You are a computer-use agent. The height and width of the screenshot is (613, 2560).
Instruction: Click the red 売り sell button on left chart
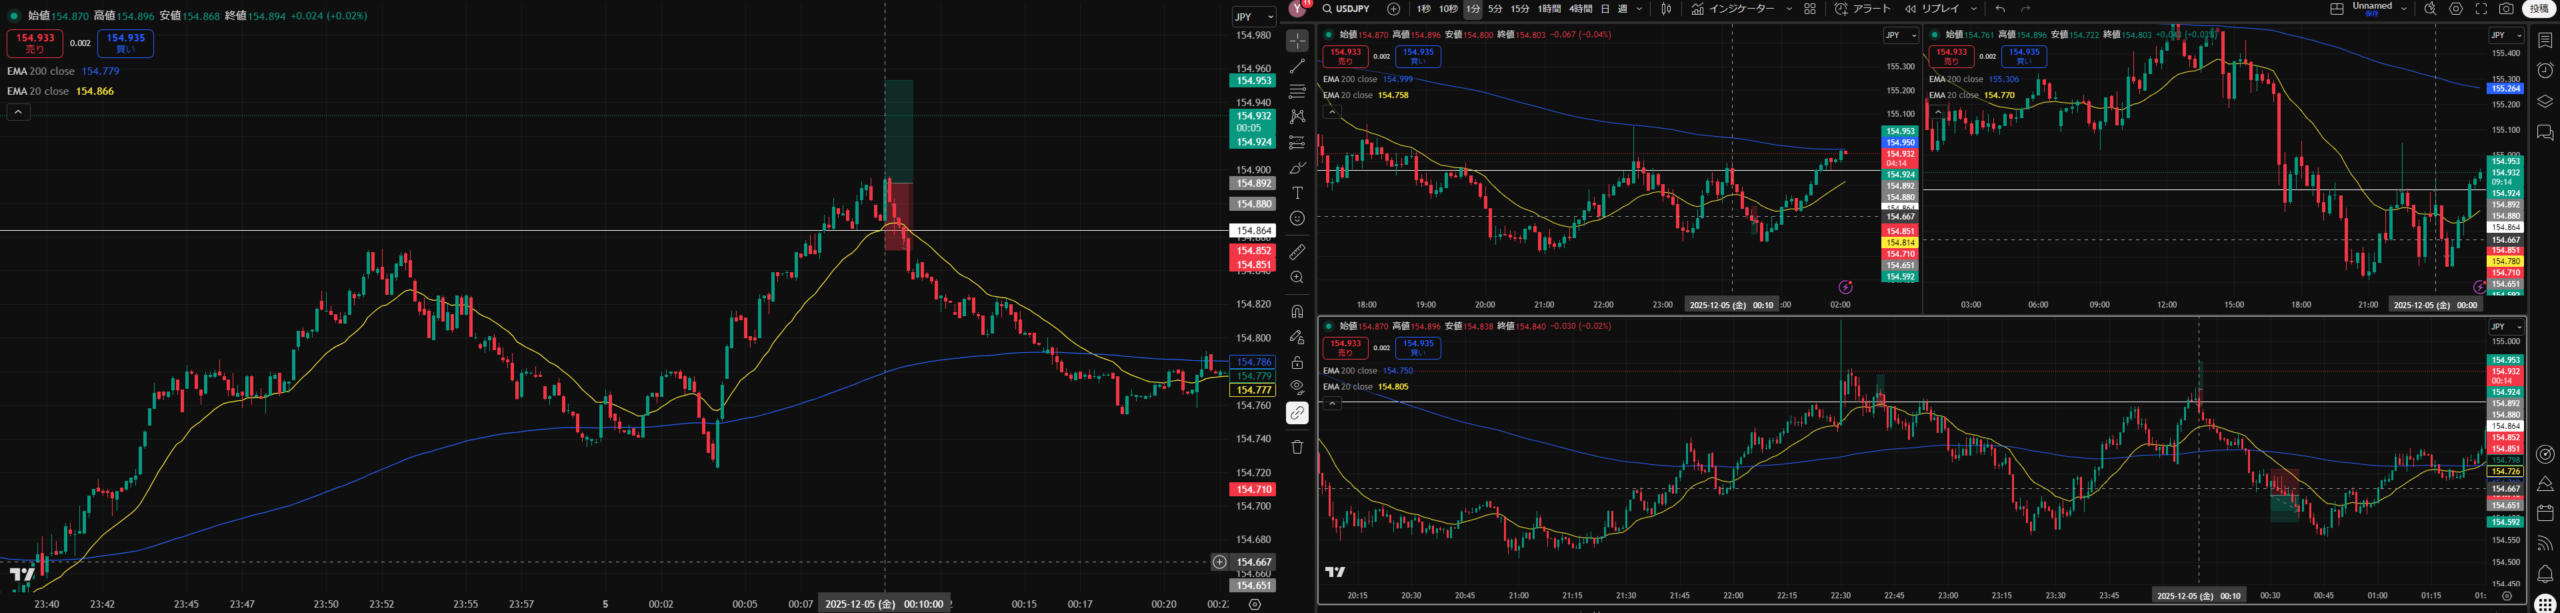tap(35, 43)
